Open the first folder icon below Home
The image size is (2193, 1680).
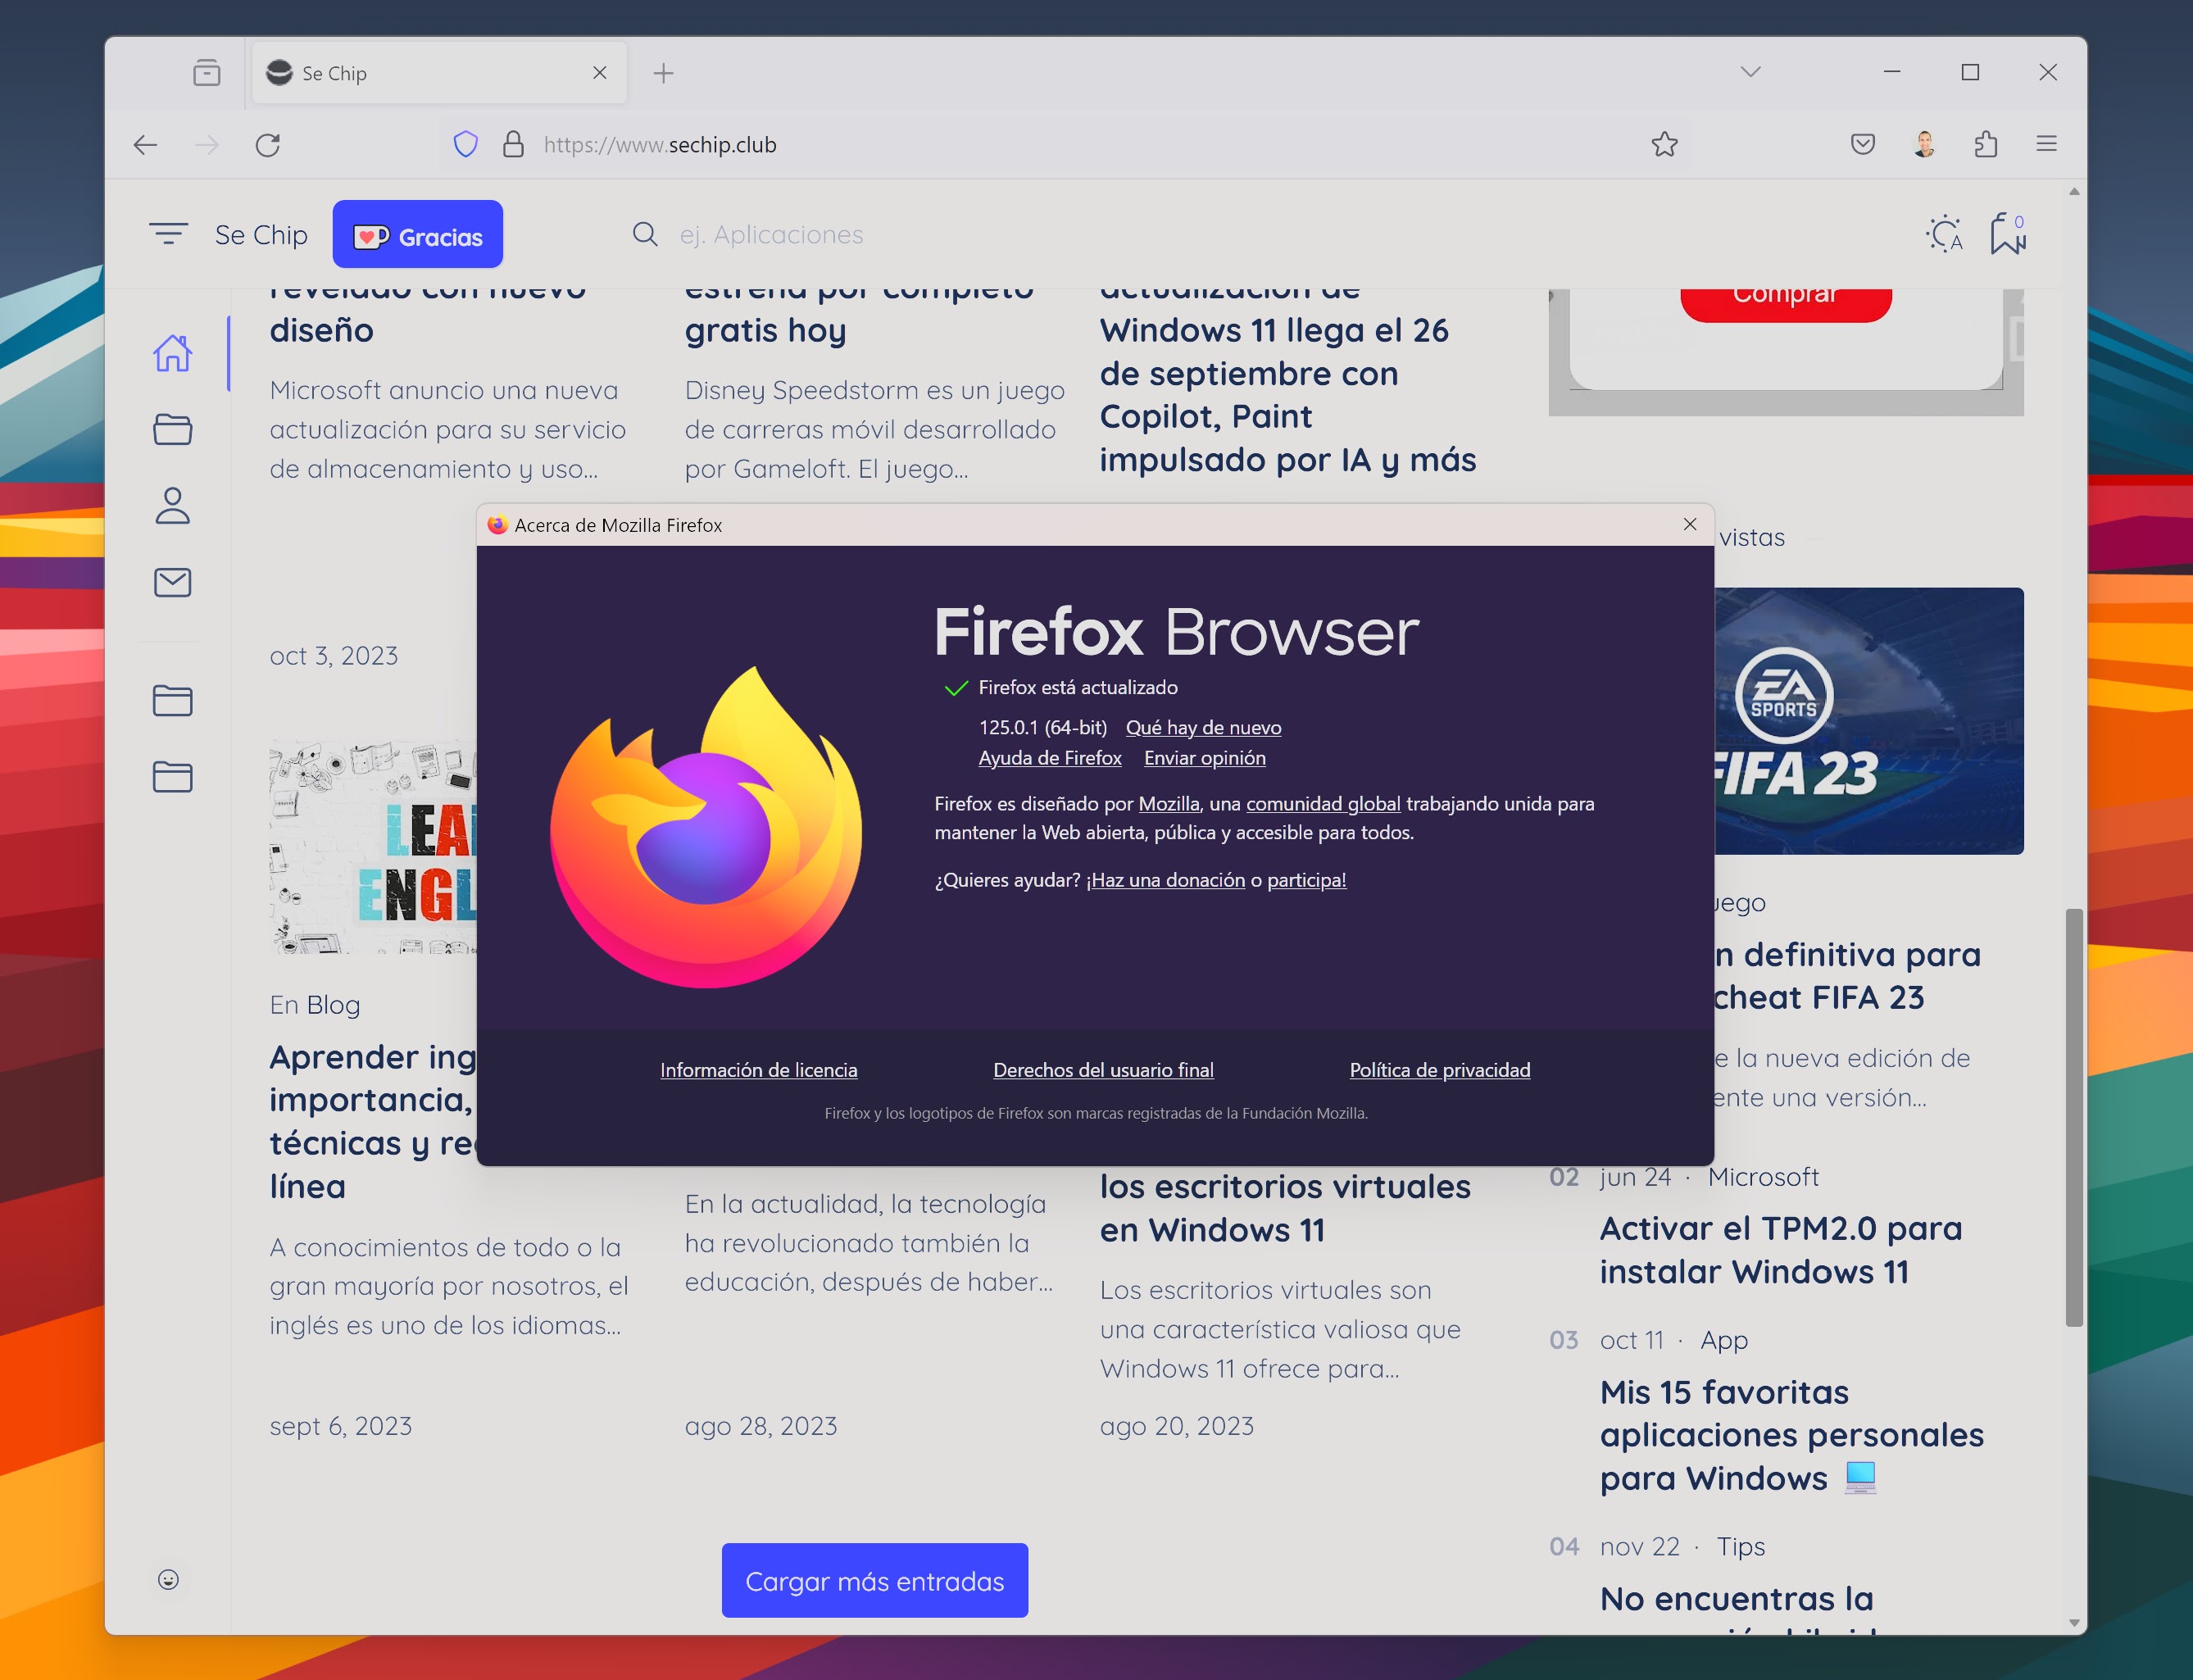(173, 429)
